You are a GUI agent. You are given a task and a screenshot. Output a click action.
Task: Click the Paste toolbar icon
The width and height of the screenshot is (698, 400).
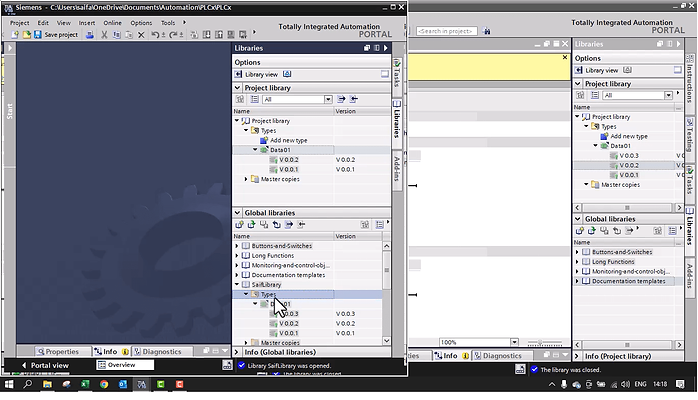(x=129, y=35)
